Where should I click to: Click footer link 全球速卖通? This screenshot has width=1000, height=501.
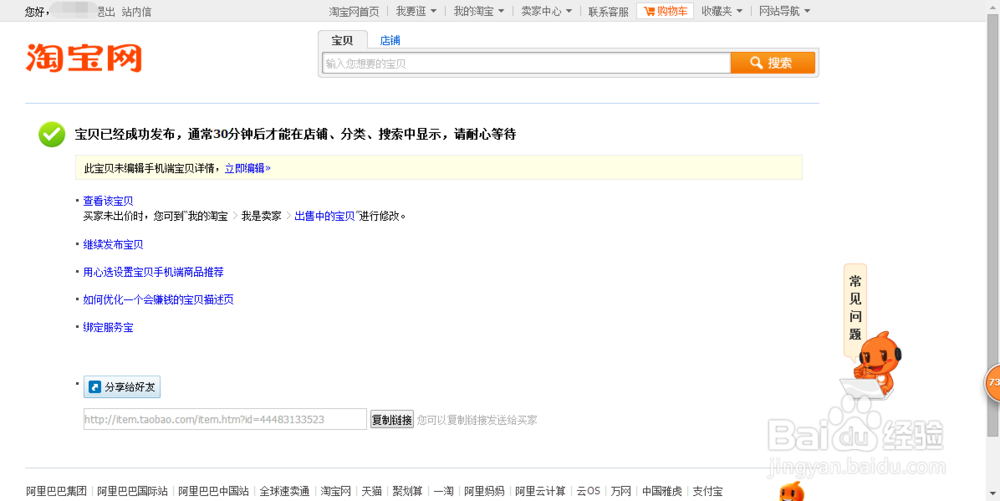point(284,491)
